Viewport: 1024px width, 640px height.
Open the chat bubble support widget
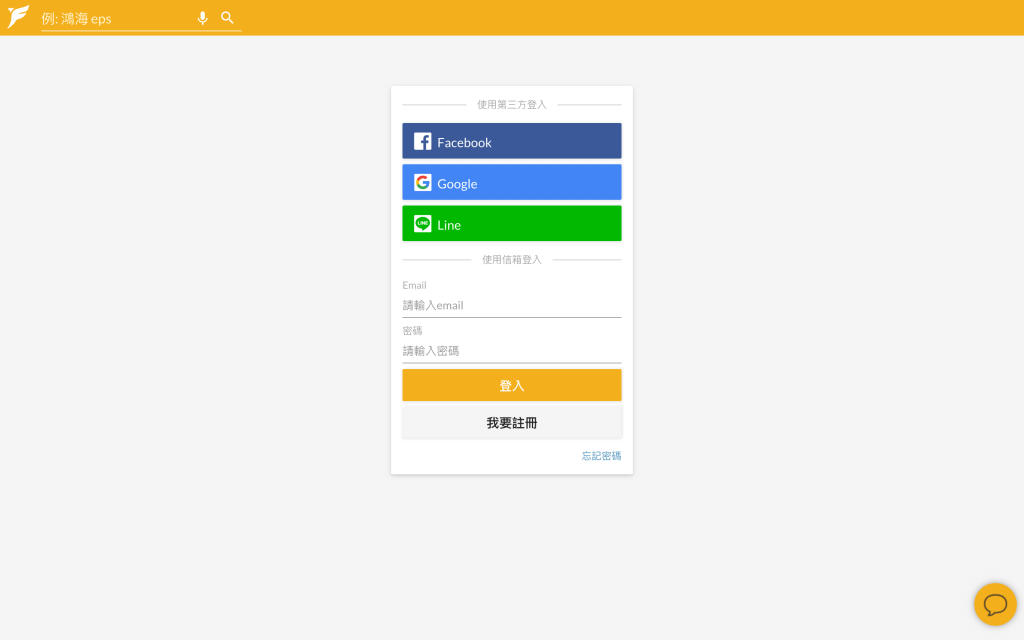tap(995, 604)
